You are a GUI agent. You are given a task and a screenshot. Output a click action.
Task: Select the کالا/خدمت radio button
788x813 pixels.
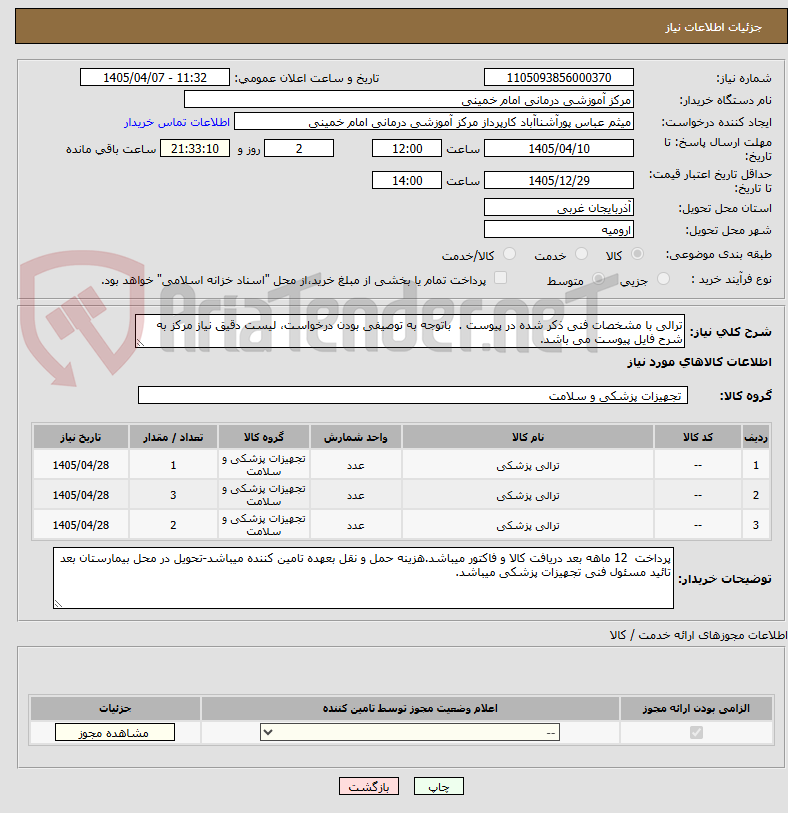point(510,254)
